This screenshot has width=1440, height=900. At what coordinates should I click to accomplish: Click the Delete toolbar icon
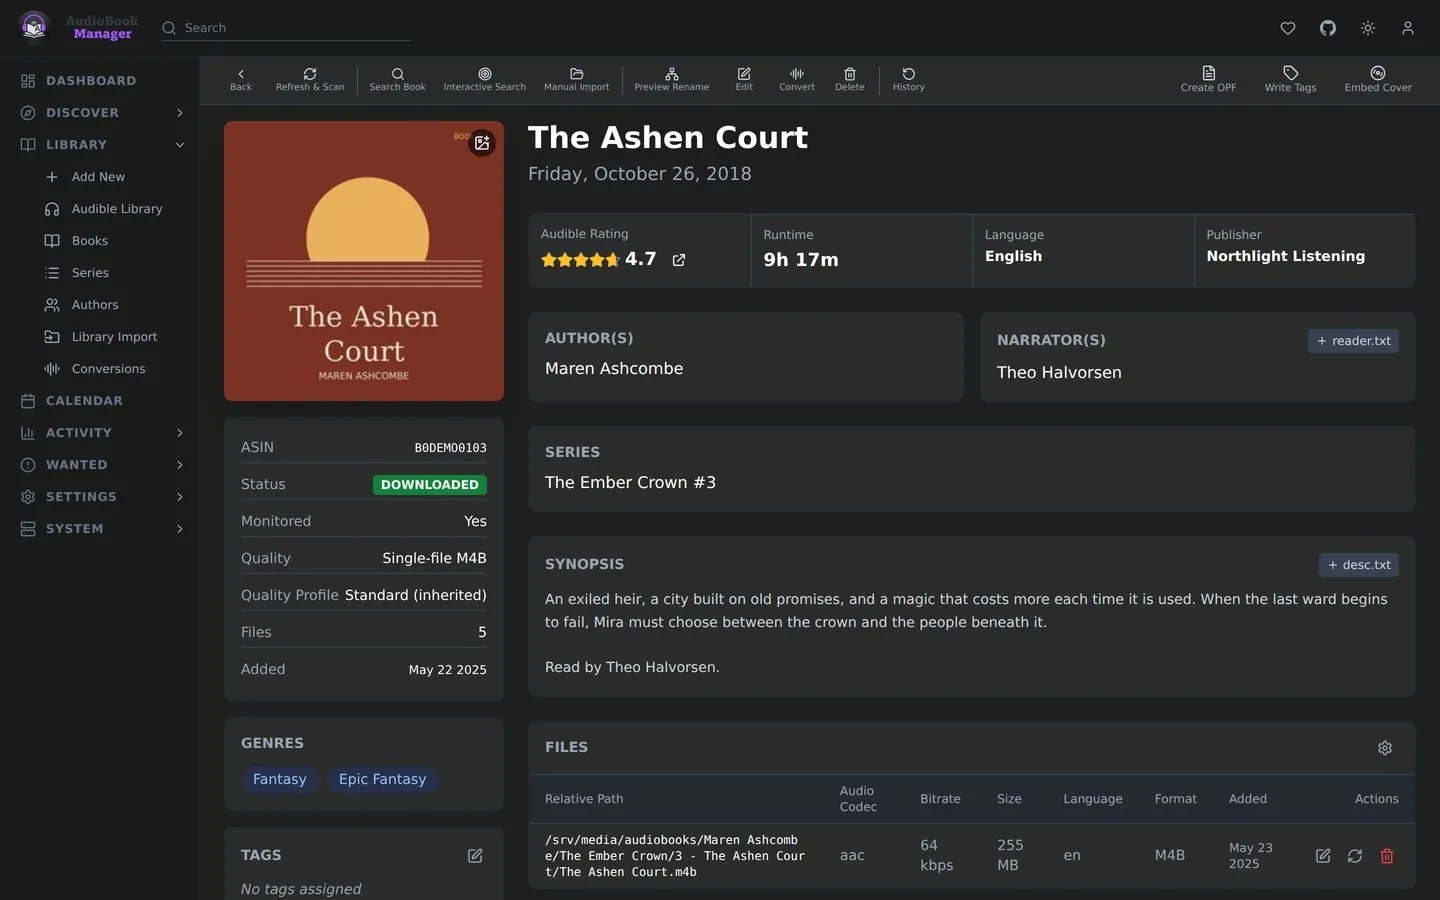(849, 80)
